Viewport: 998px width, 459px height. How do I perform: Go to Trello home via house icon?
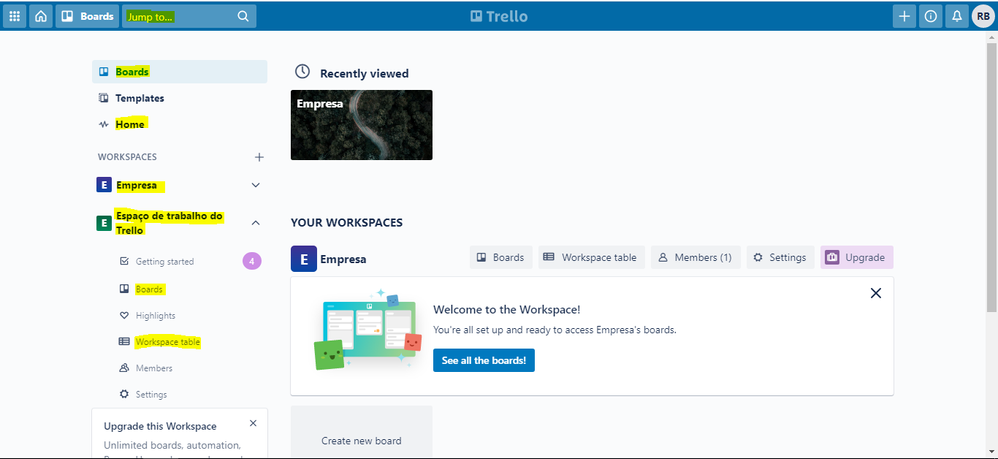[41, 17]
